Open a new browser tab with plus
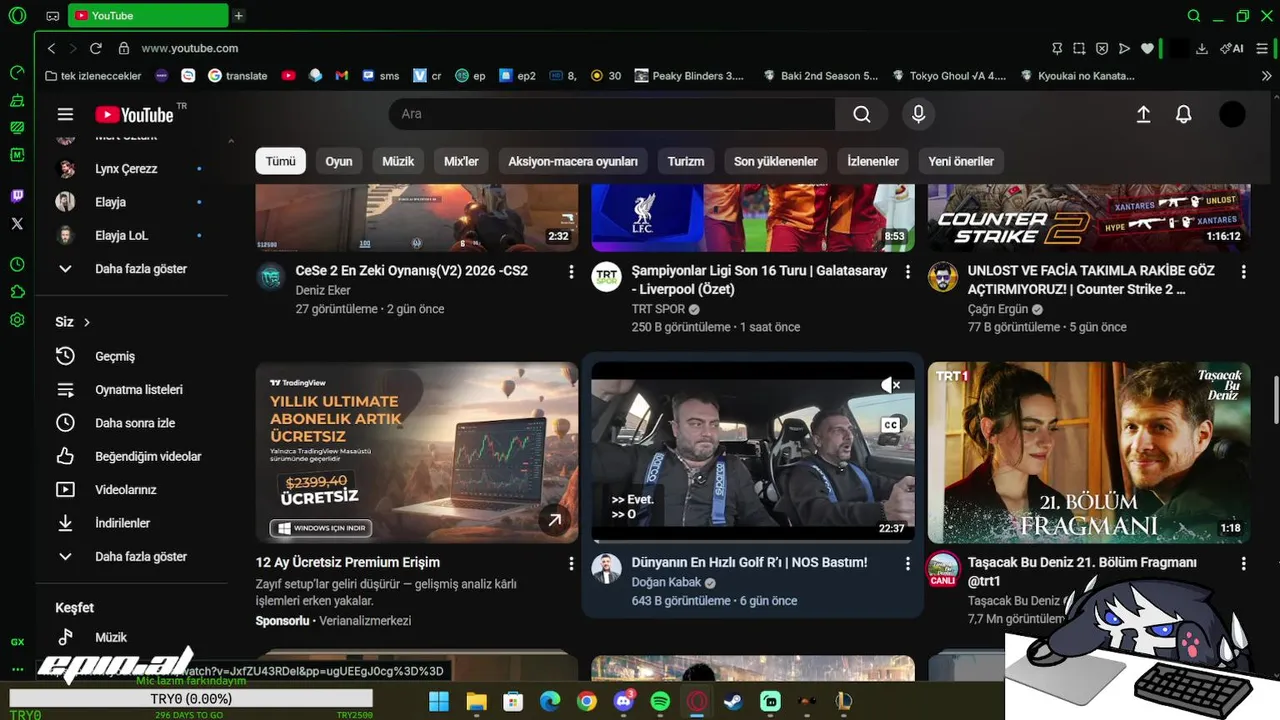This screenshot has height=720, width=1280. click(x=238, y=16)
